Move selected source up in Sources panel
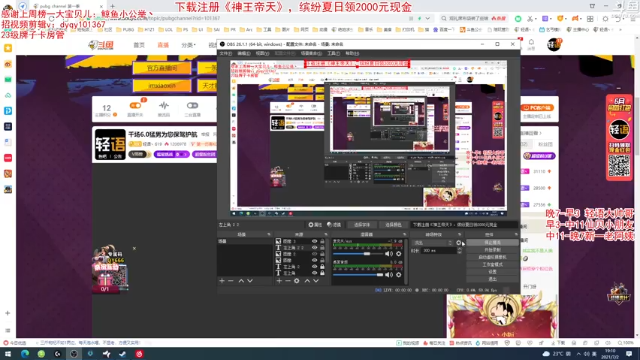The height and width of the screenshot is (360, 640). (x=307, y=281)
